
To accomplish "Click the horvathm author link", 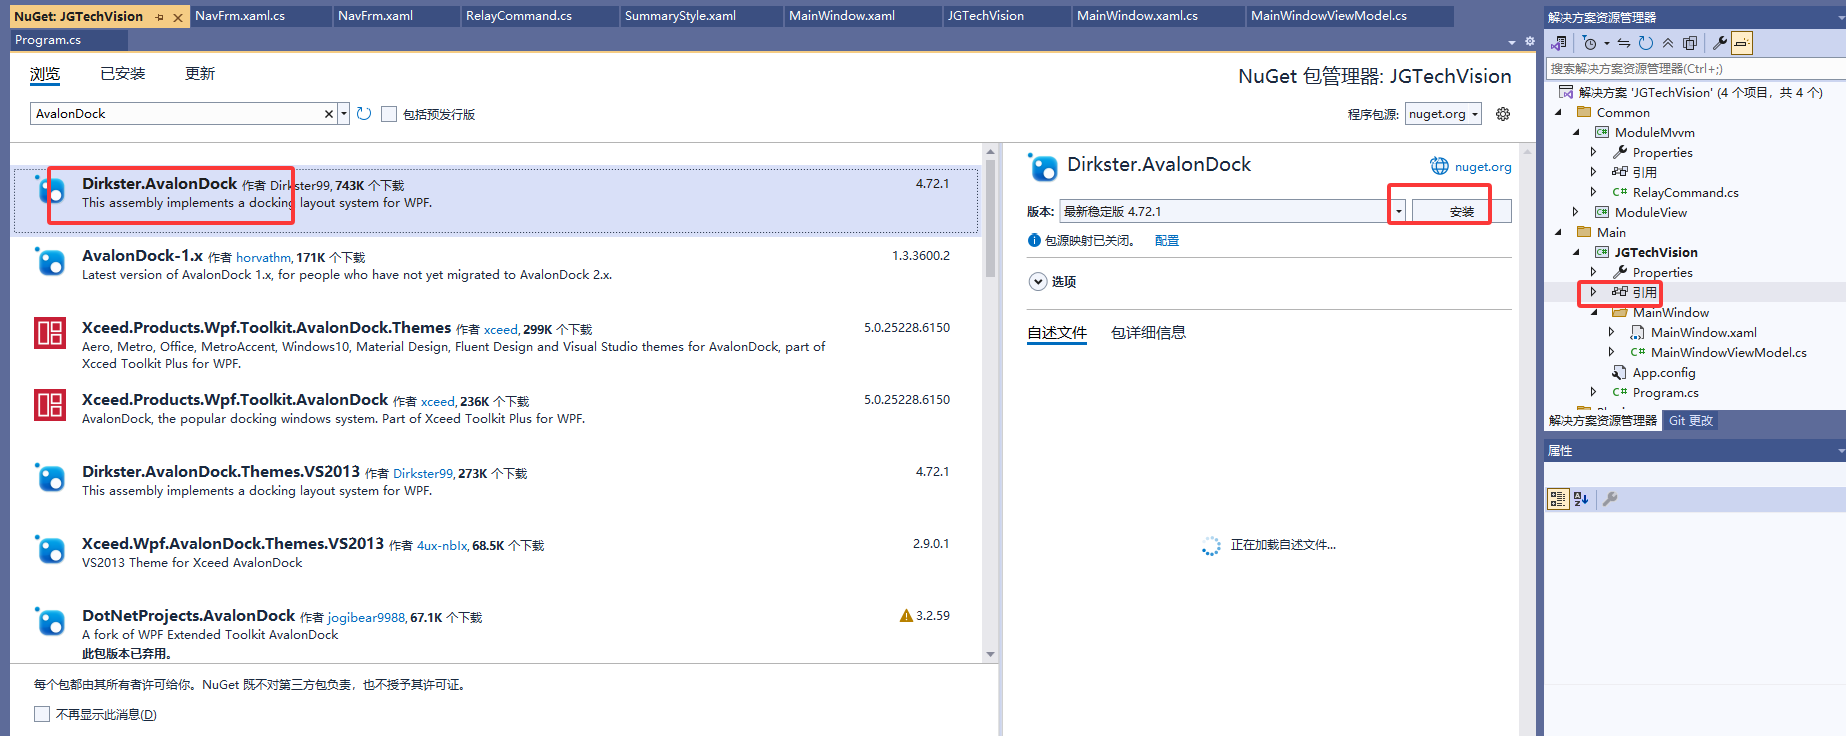I will pyautogui.click(x=263, y=258).
